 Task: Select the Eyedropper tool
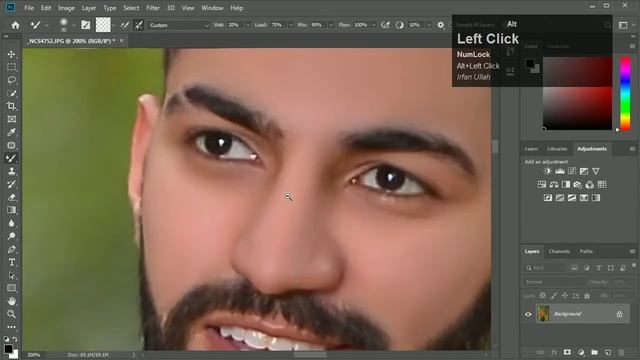[x=11, y=132]
